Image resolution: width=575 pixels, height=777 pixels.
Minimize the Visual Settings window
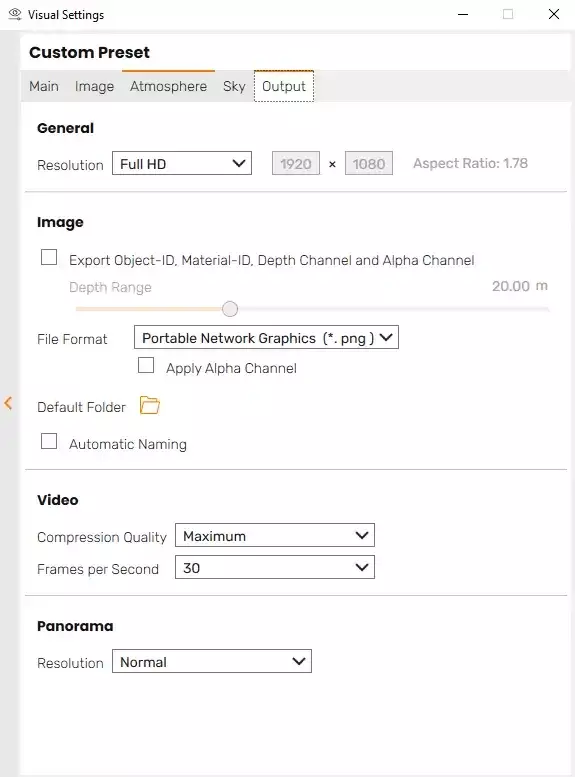(x=463, y=14)
